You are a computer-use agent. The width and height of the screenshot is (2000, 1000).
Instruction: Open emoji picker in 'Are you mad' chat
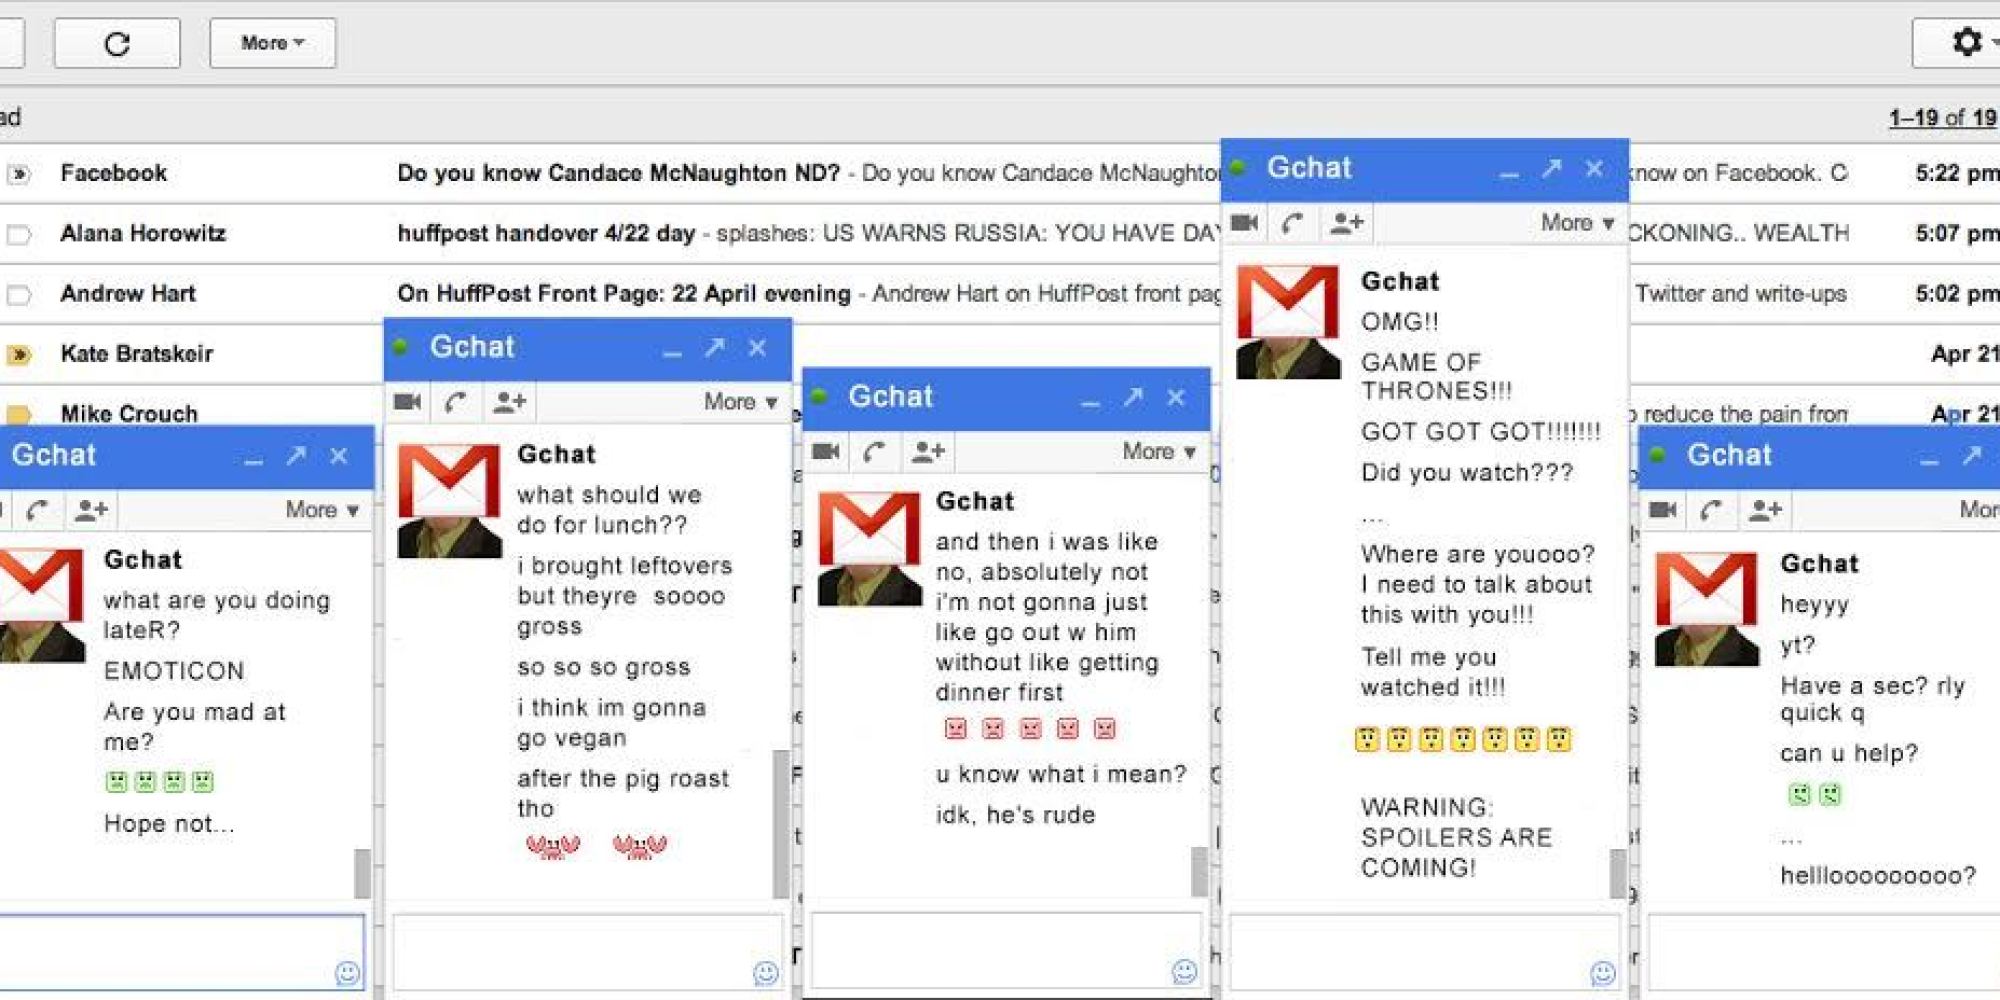point(347,973)
